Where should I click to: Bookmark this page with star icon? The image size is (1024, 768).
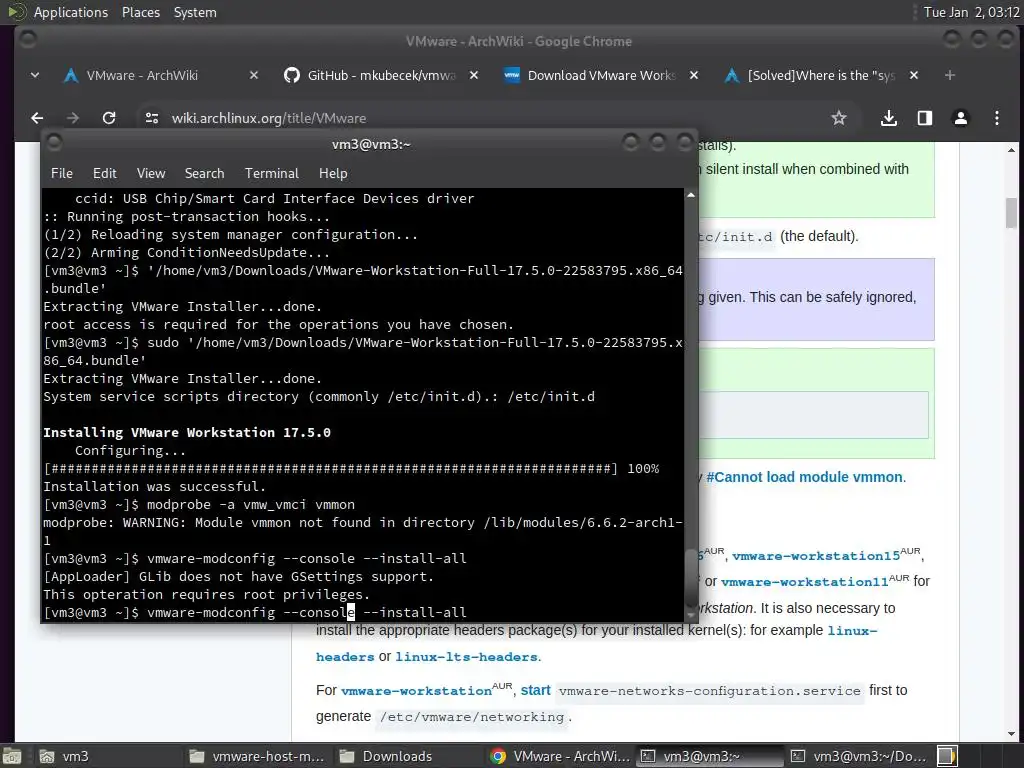[x=839, y=118]
